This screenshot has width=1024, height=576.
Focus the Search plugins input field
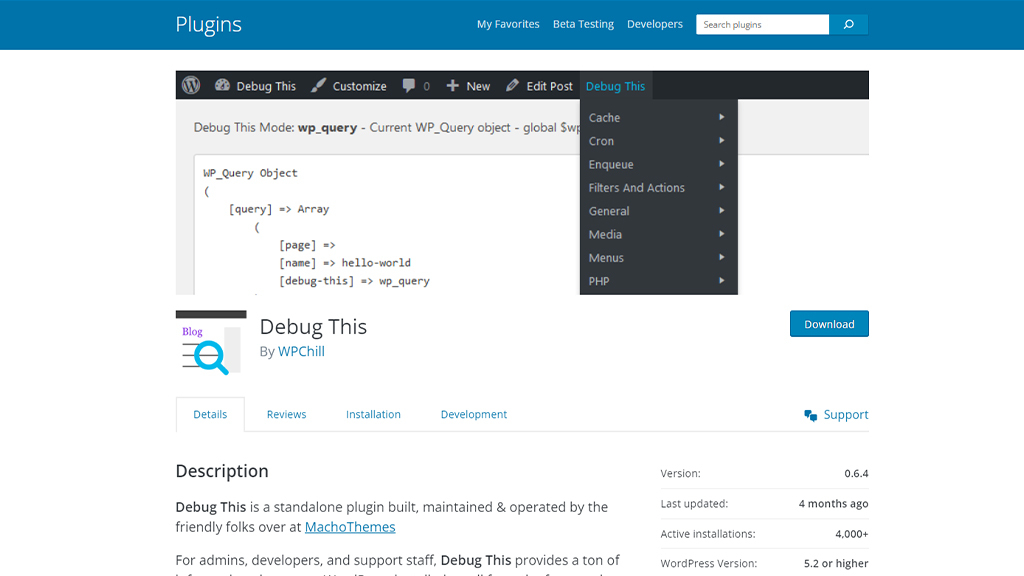pos(762,25)
